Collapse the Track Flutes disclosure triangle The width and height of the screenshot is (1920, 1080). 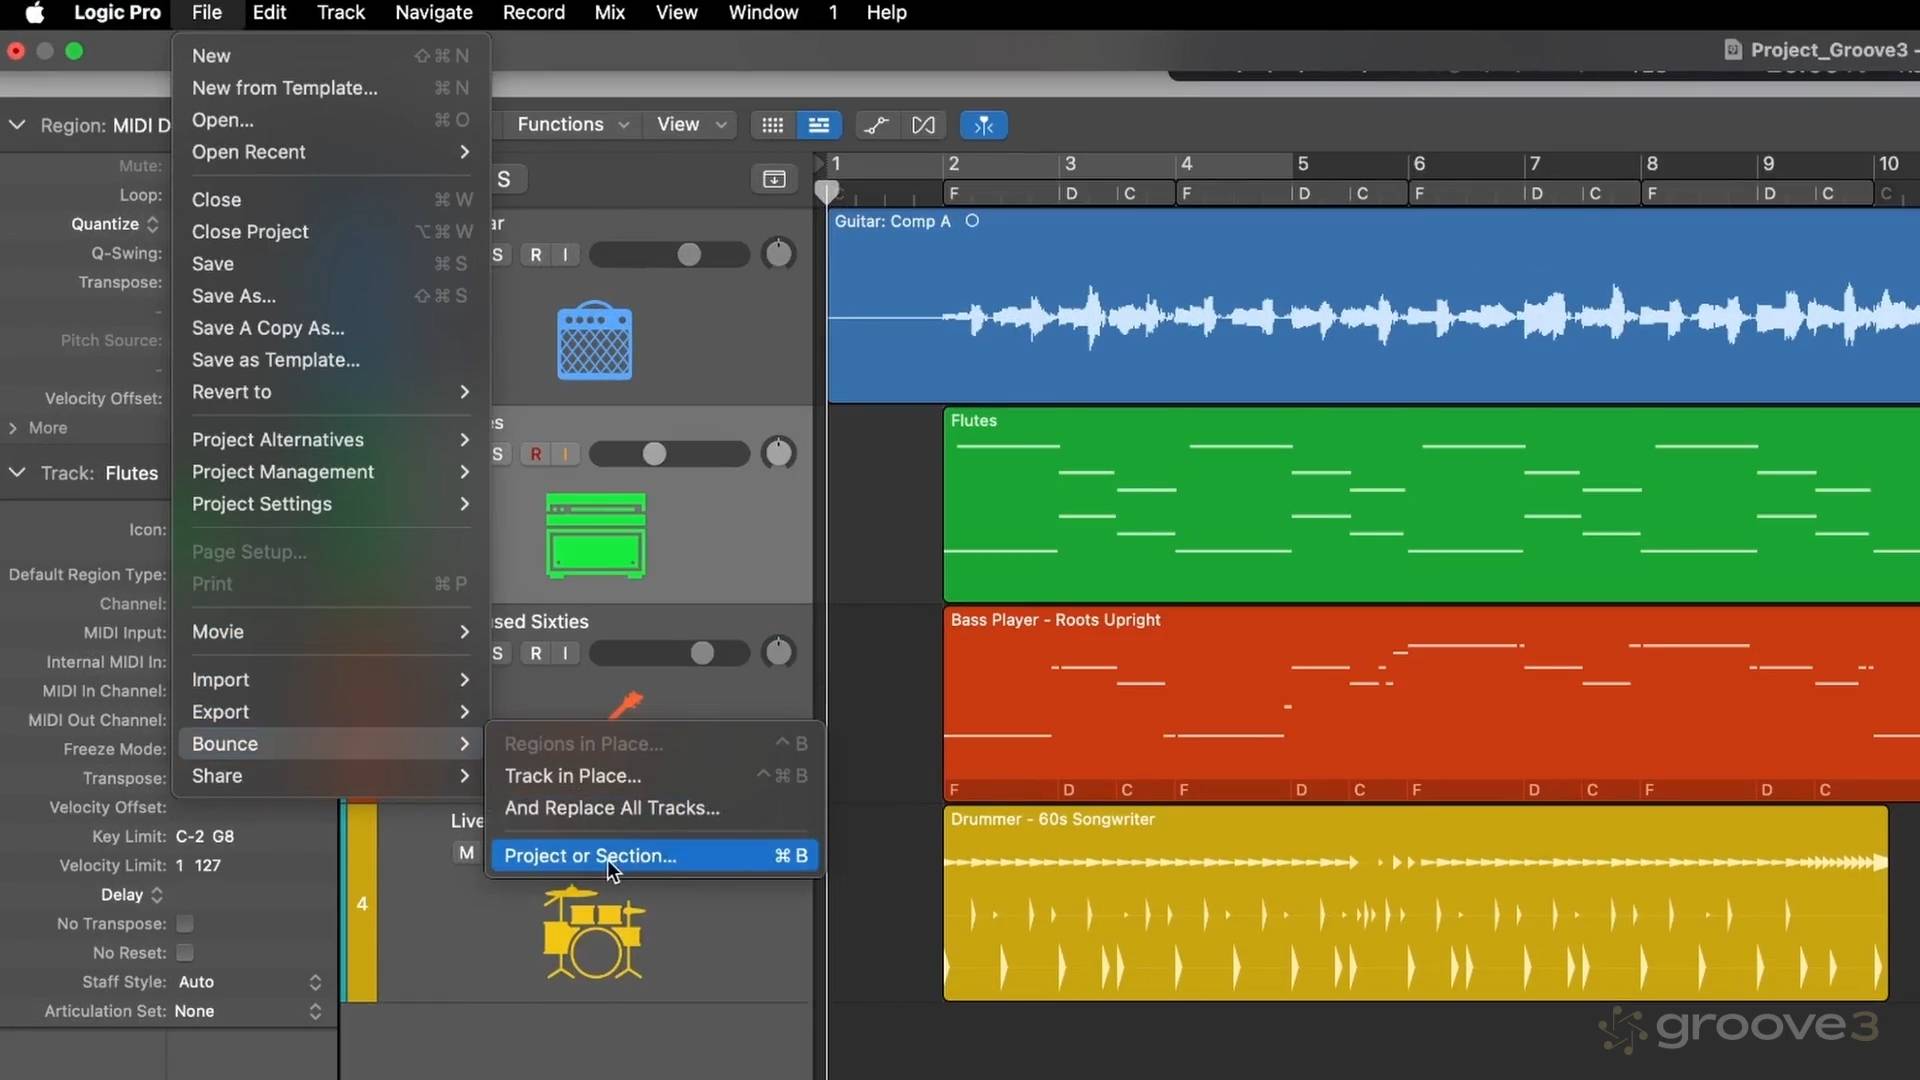click(17, 472)
